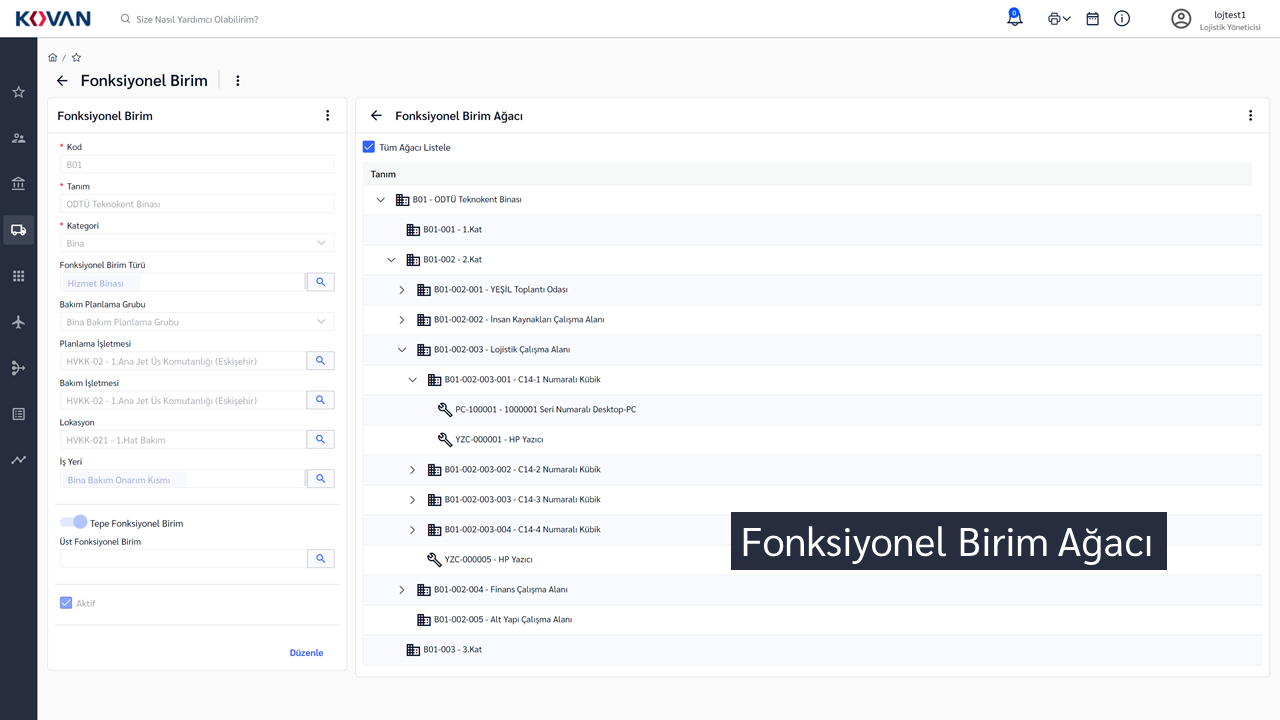
Task: Open the calendar icon in header
Action: pyautogui.click(x=1093, y=19)
